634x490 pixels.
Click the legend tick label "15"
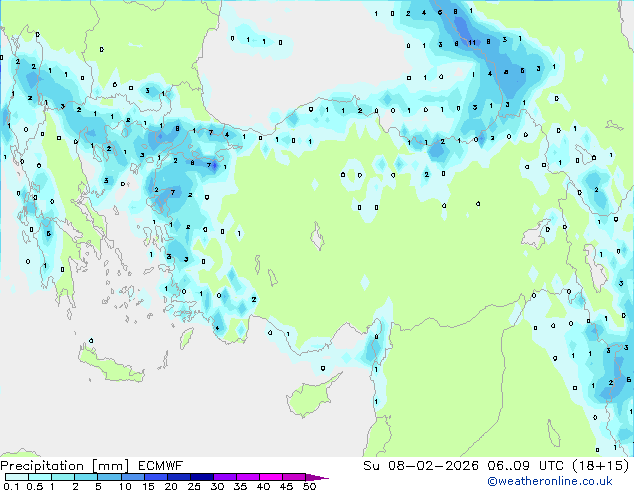point(148,486)
